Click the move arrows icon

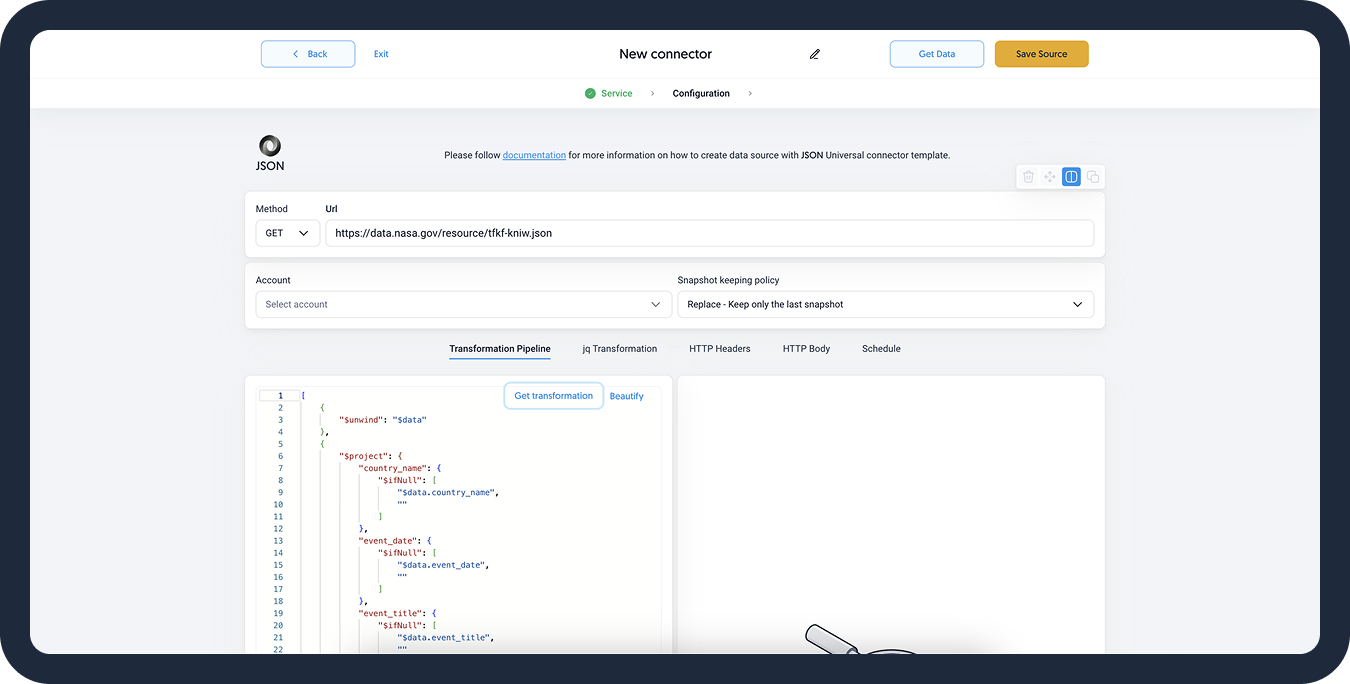pos(1050,177)
